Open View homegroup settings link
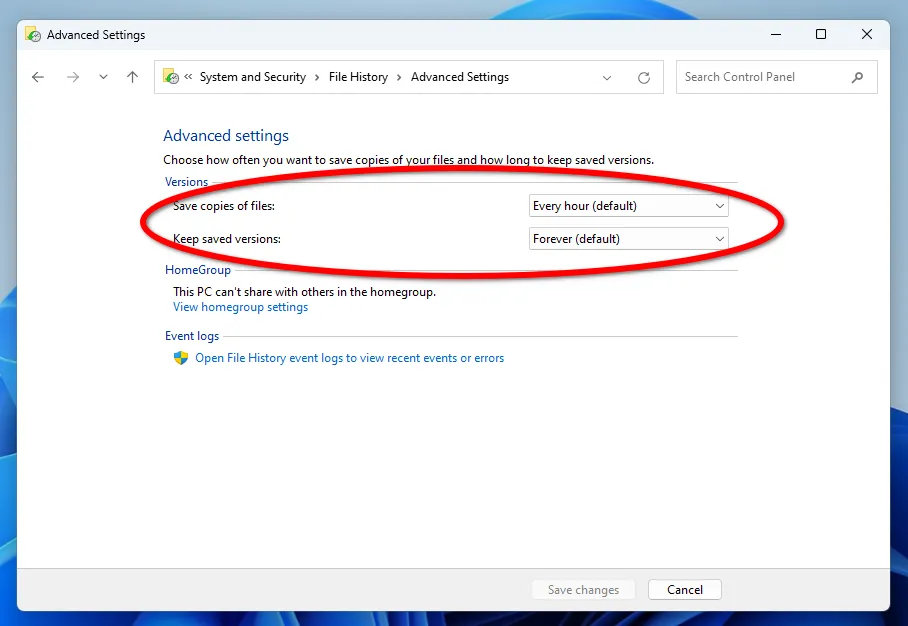The width and height of the screenshot is (908, 626). pyautogui.click(x=240, y=307)
